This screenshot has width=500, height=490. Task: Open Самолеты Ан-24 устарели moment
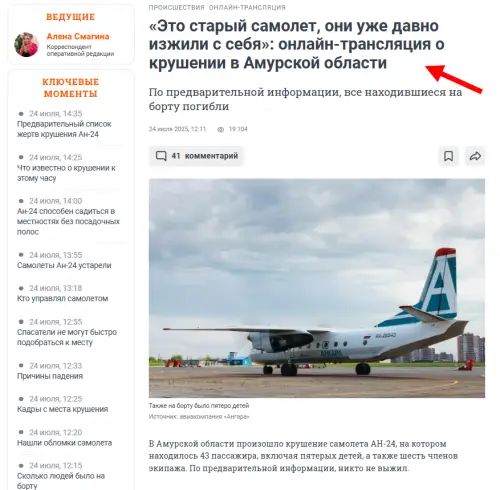[x=64, y=265]
